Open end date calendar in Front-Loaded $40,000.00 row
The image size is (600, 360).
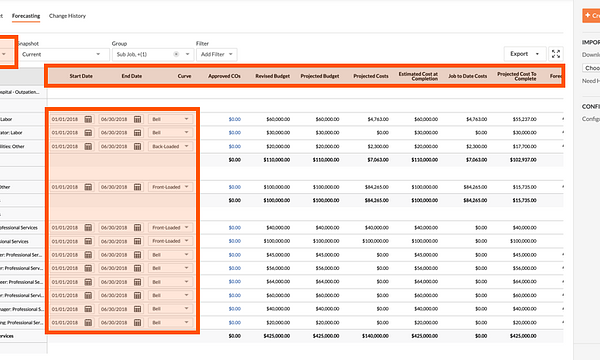click(x=137, y=228)
